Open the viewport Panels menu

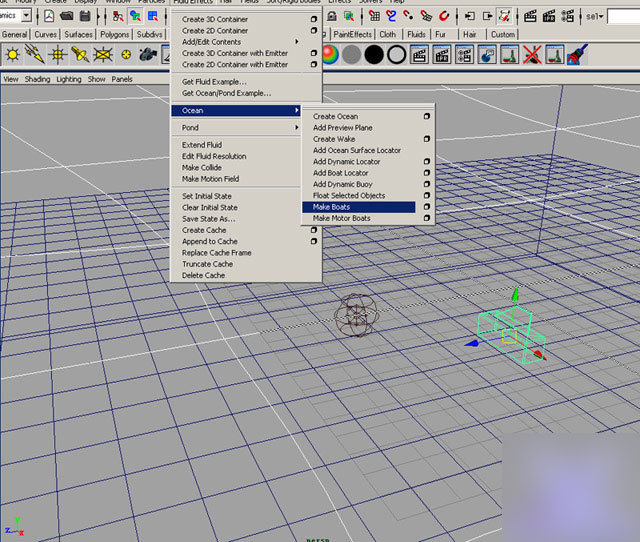[122, 79]
